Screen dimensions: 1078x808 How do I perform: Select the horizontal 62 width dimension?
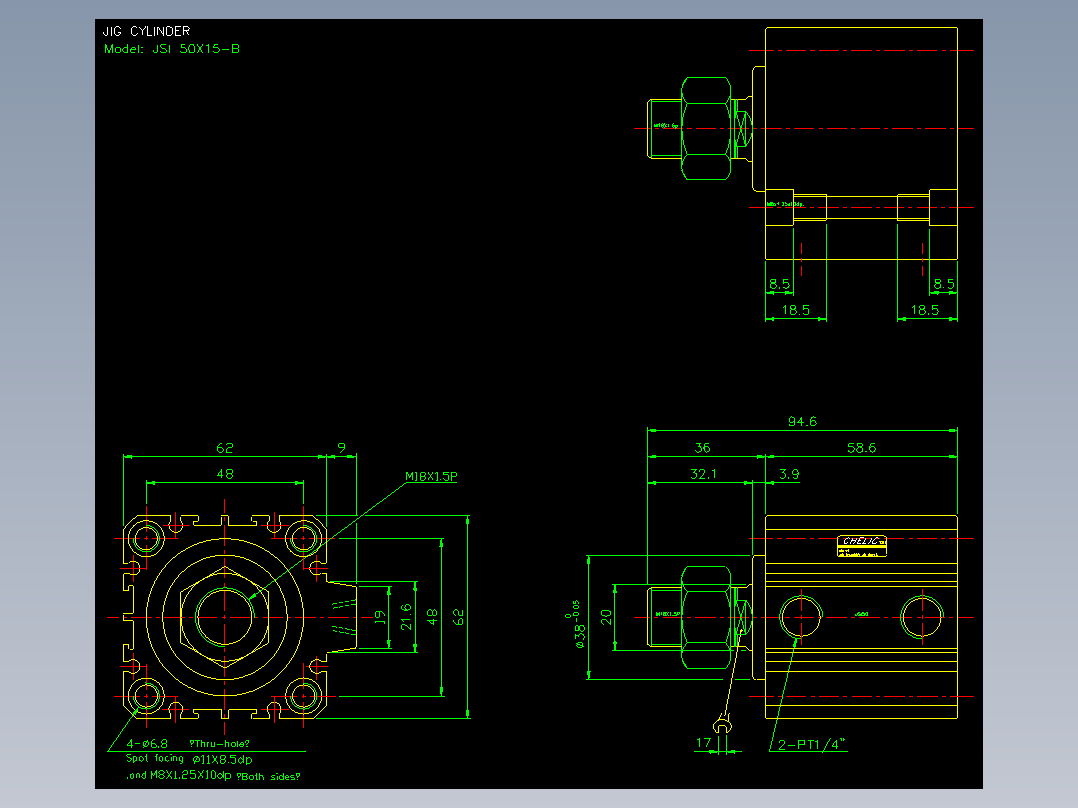[225, 448]
